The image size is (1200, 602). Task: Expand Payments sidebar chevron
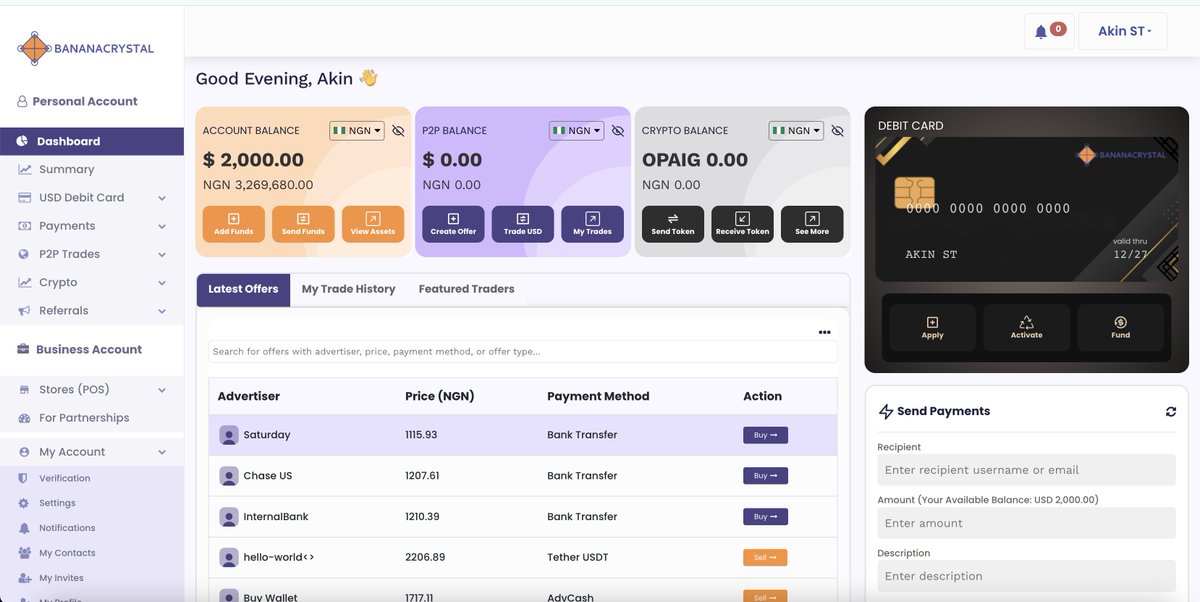(162, 226)
